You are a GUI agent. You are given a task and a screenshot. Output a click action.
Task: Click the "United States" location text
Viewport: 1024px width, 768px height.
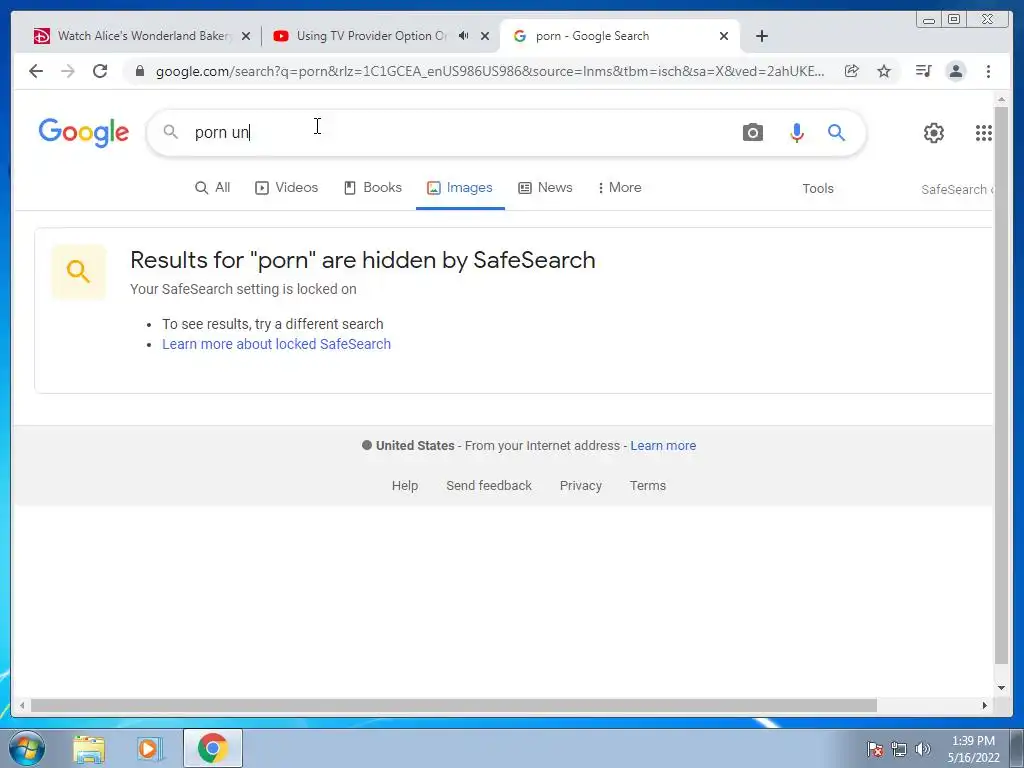point(415,445)
